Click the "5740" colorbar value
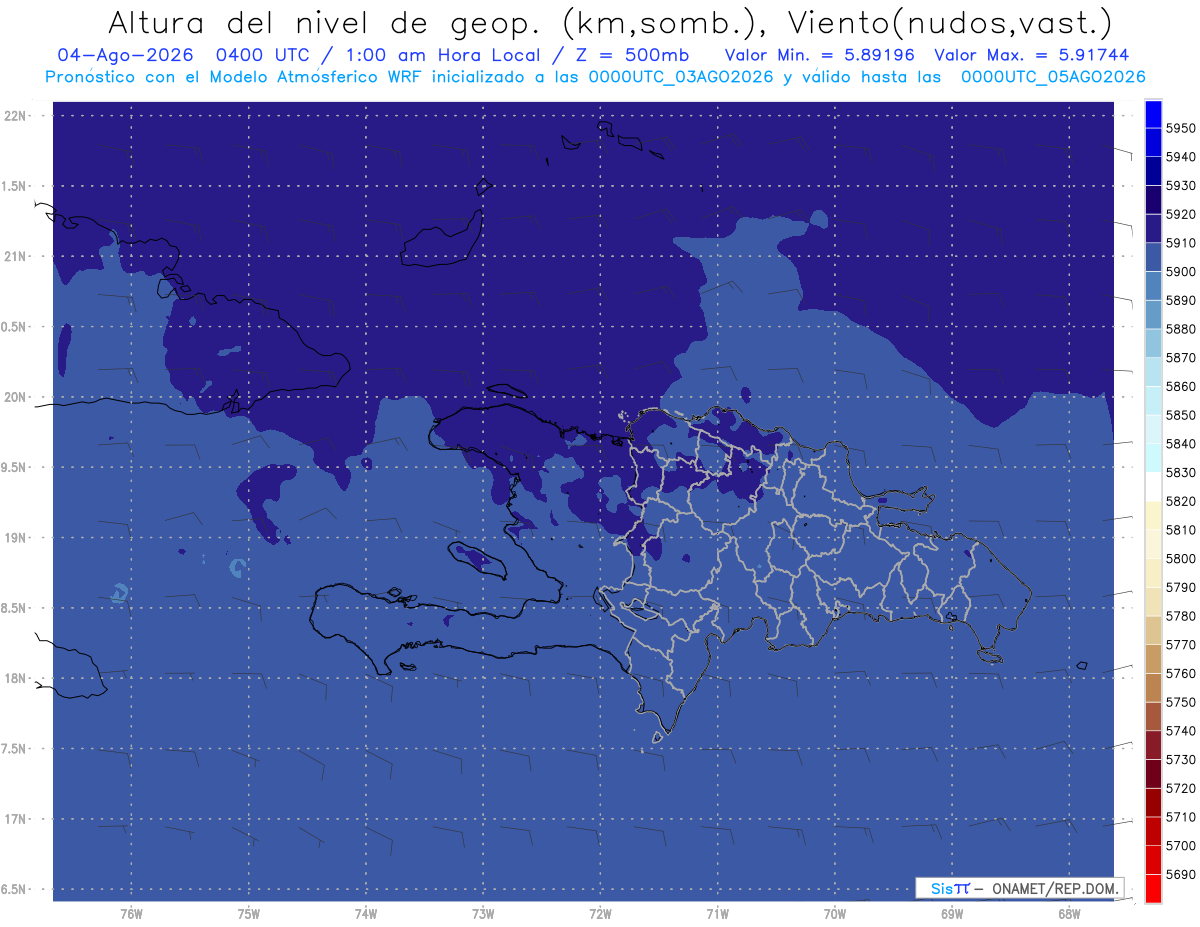 pyautogui.click(x=1180, y=731)
